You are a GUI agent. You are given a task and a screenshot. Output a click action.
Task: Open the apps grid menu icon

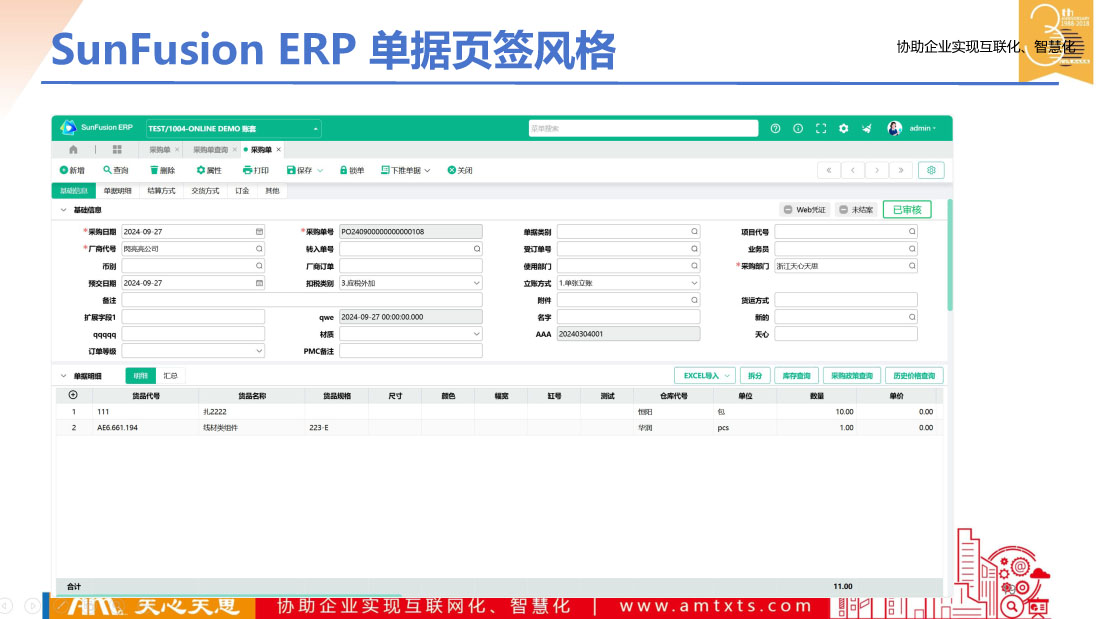tap(117, 149)
